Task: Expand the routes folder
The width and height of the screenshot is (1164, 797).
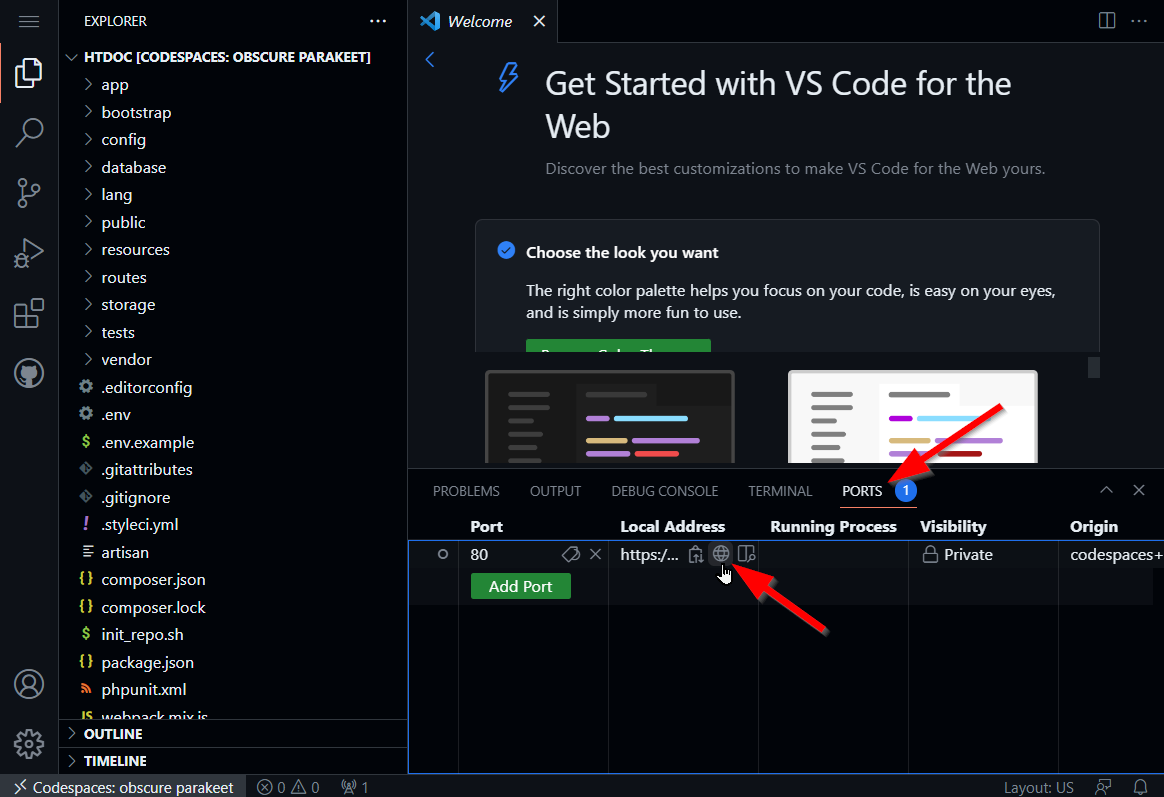Action: coord(233,277)
